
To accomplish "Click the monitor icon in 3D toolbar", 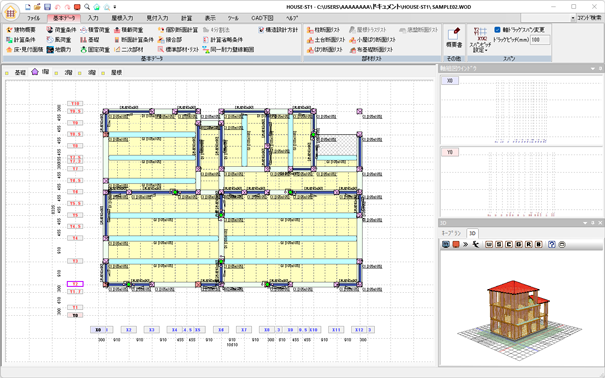I will coord(446,245).
